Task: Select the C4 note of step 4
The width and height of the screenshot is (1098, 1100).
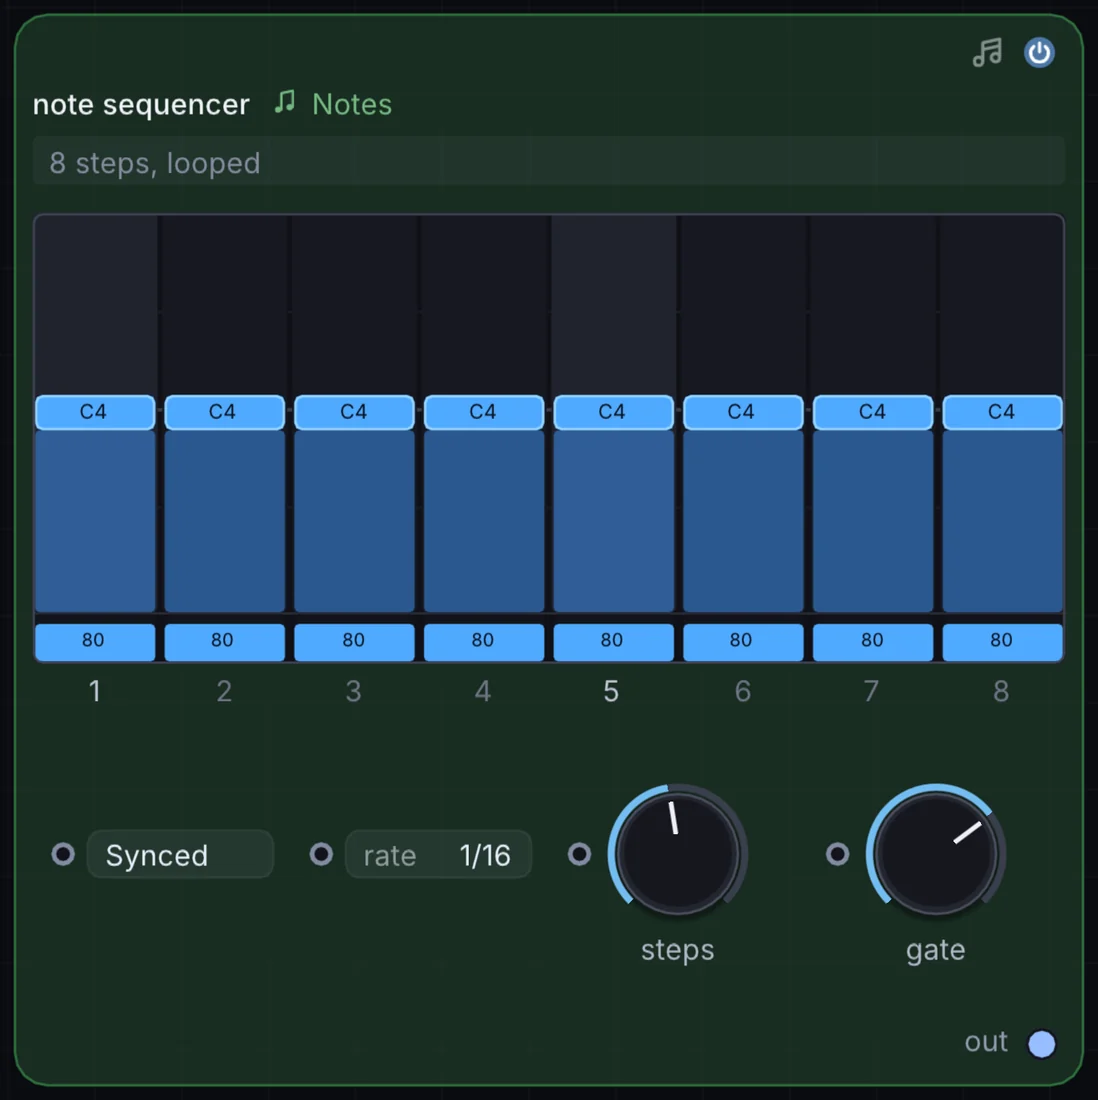Action: click(484, 412)
